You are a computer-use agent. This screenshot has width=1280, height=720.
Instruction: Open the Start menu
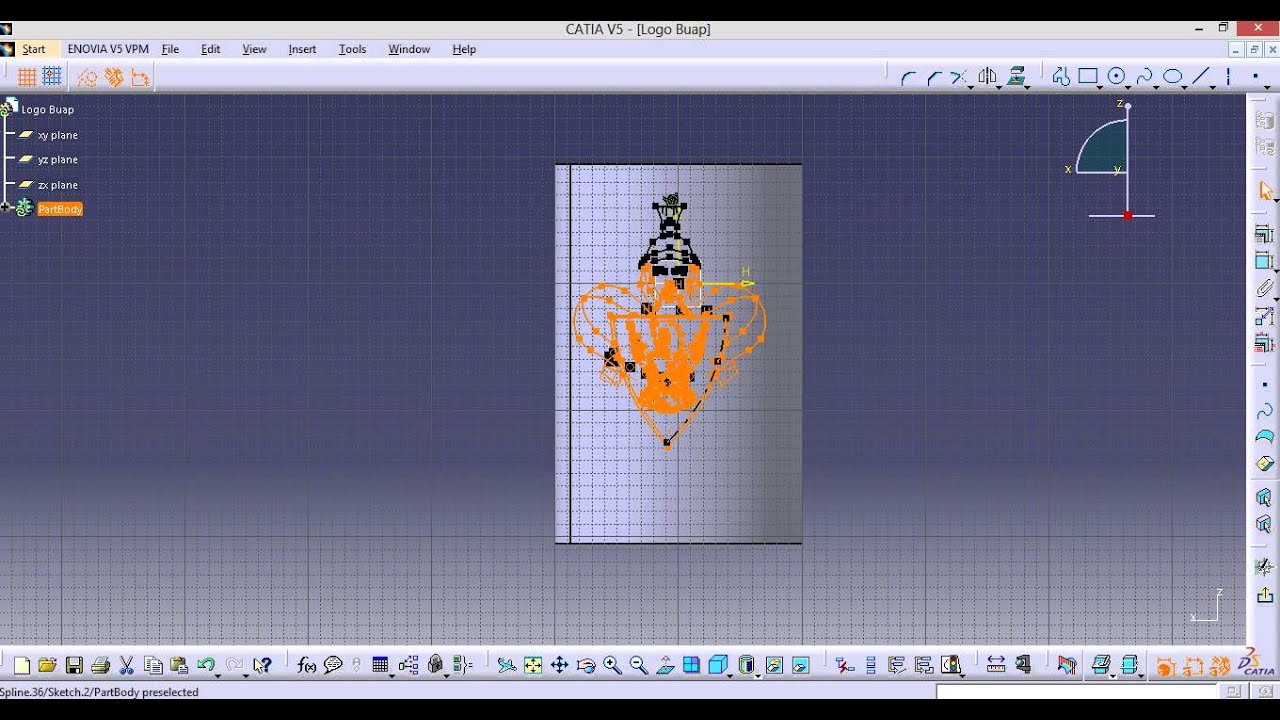click(x=34, y=49)
